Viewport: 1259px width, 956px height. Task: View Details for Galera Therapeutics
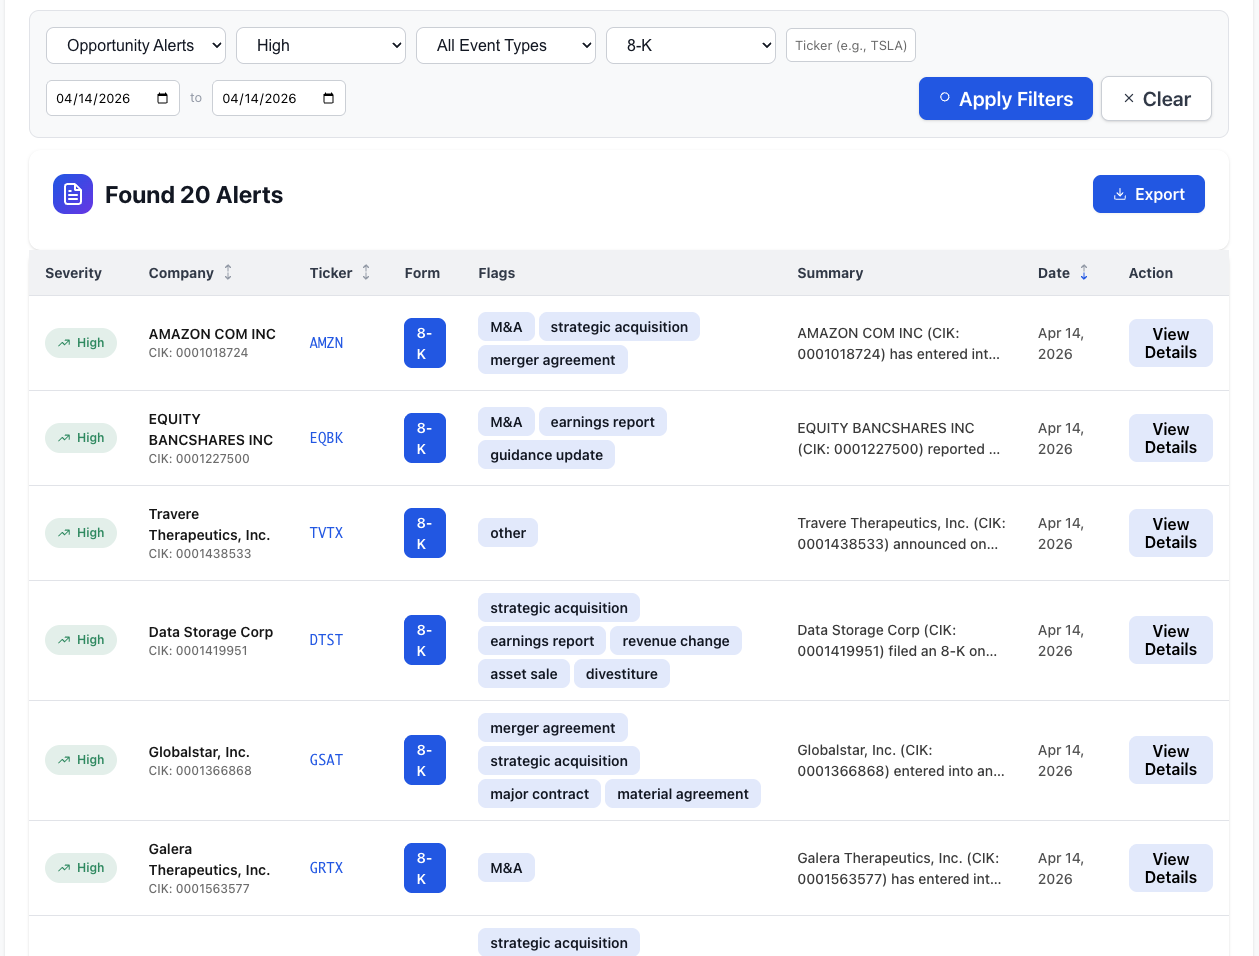[x=1171, y=868]
